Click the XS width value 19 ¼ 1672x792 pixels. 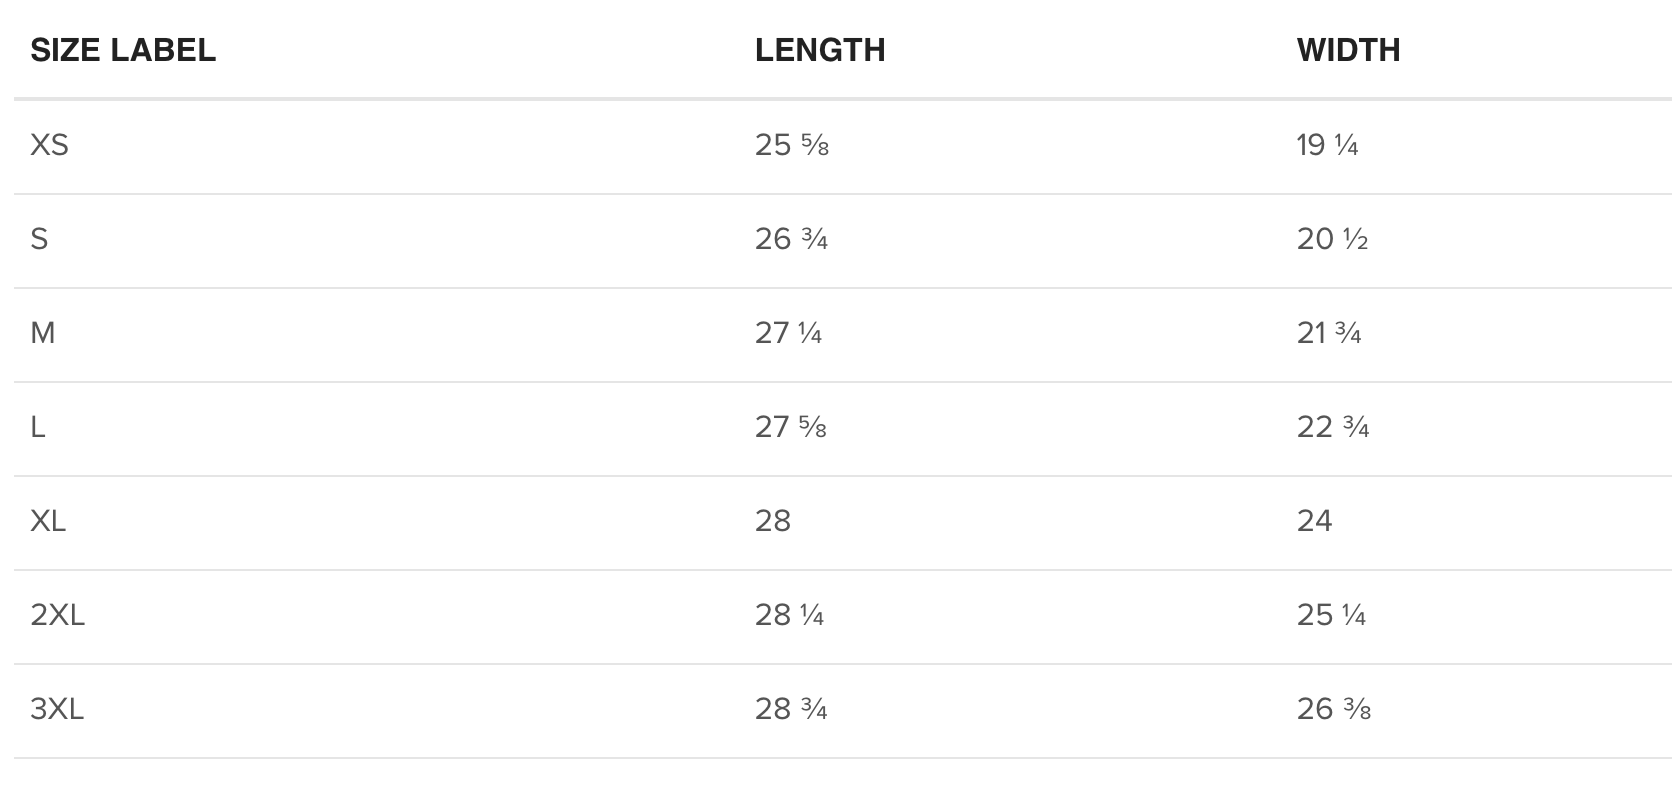tap(1327, 145)
